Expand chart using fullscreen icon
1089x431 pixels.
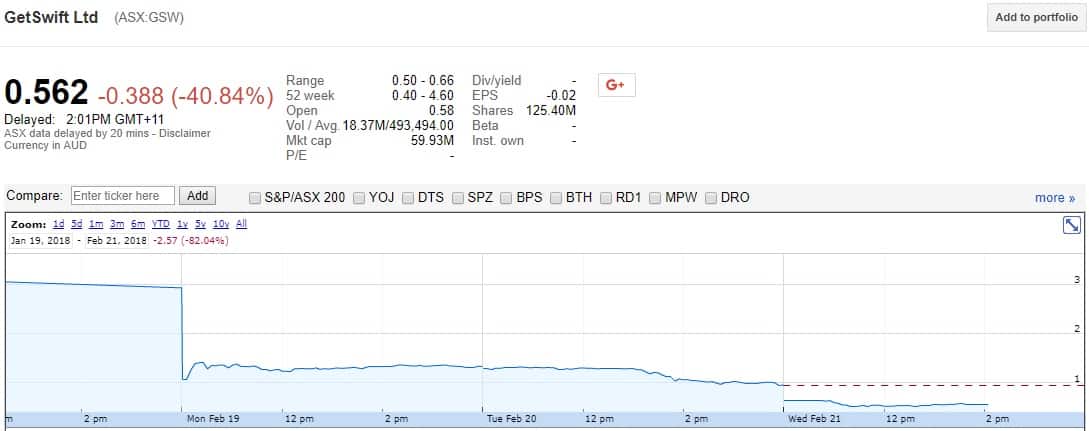coord(1071,226)
